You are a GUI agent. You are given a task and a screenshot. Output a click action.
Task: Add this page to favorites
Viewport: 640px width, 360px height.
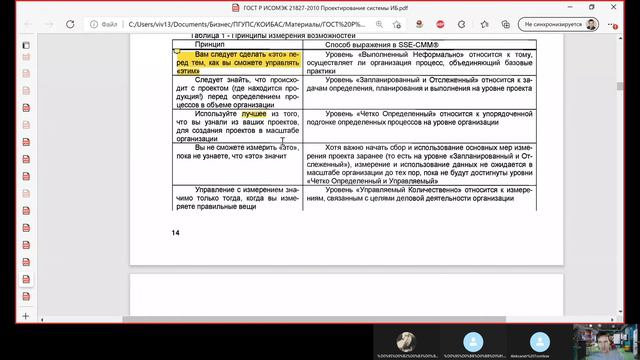(397, 24)
